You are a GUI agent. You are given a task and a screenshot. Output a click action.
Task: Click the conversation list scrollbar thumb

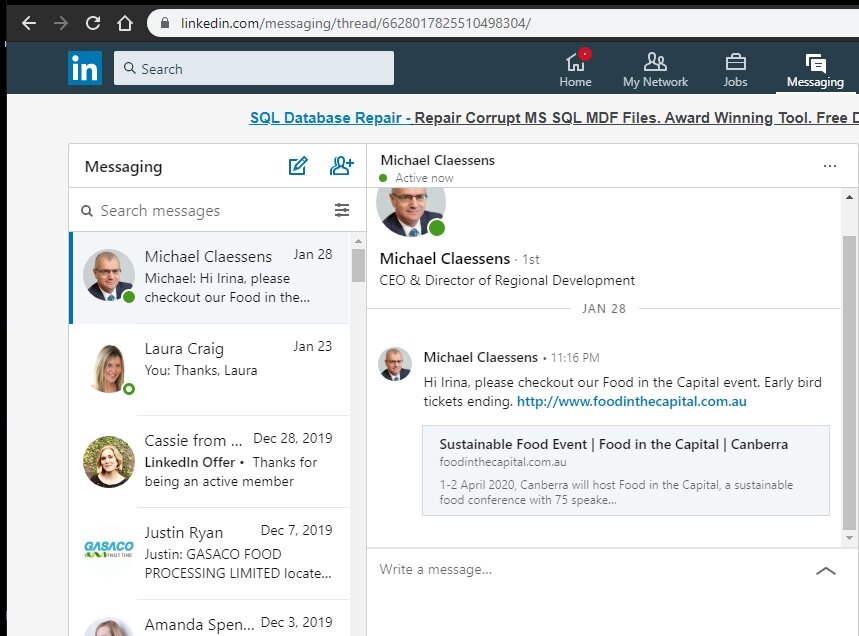tap(358, 265)
